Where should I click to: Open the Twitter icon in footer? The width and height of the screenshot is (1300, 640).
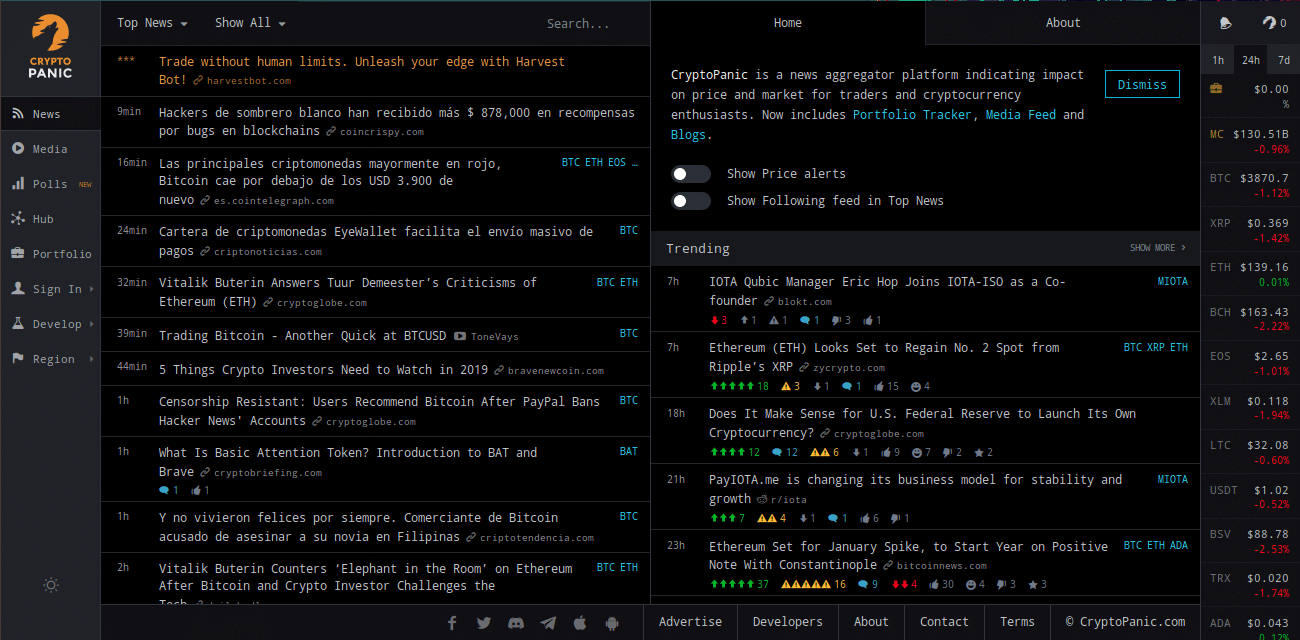click(x=484, y=622)
